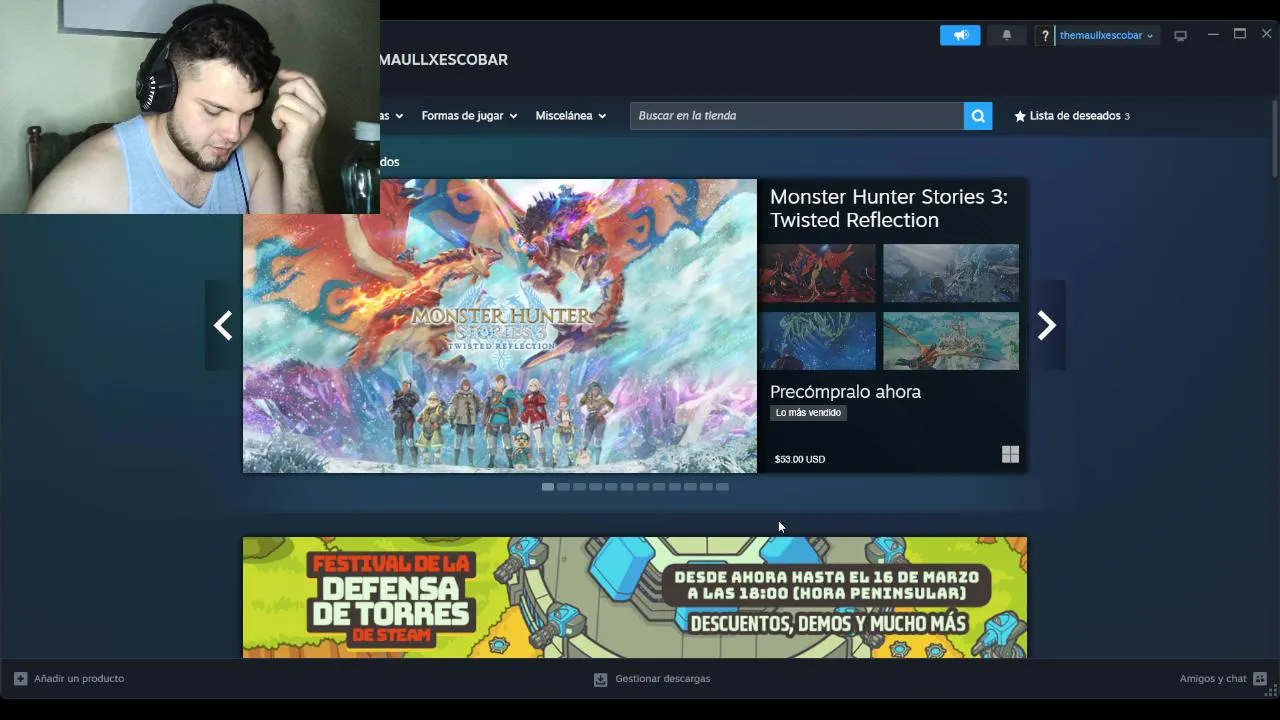This screenshot has height=720, width=1280.
Task: Click Monster Hunter Stories 3: Twisted Reflection title
Action: (889, 208)
